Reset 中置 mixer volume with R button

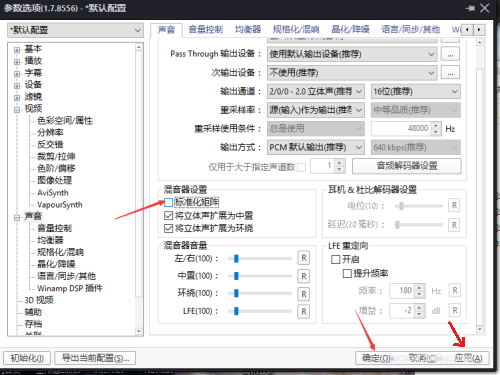click(x=304, y=276)
